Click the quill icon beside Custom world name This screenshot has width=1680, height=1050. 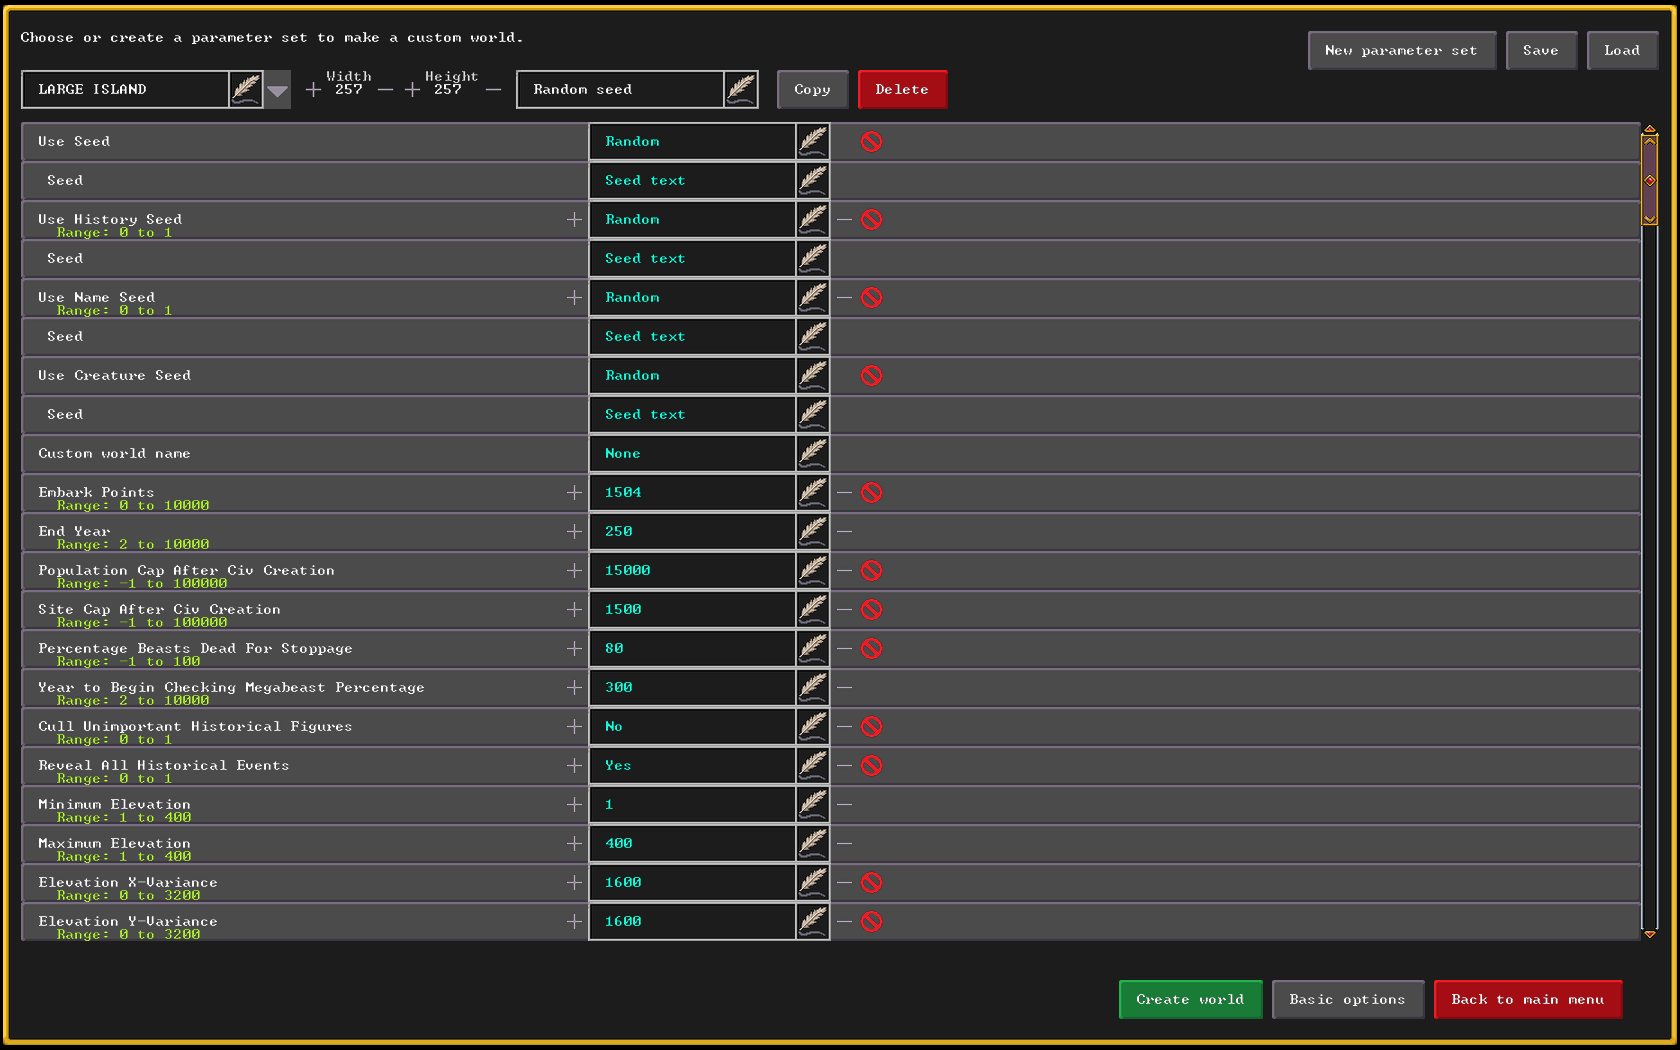pyautogui.click(x=813, y=453)
